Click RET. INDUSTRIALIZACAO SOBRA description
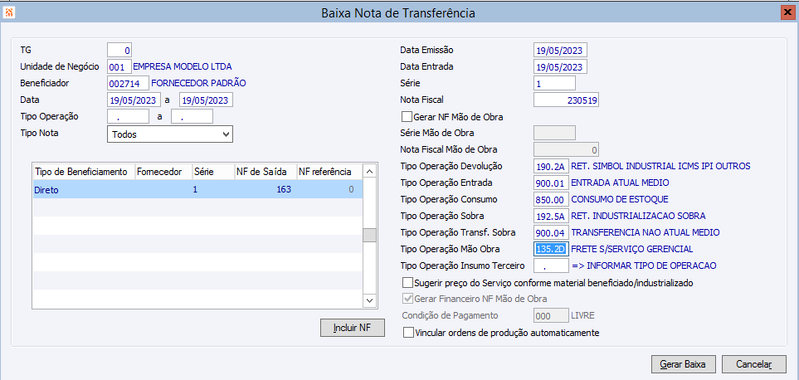799x380 pixels. [638, 216]
